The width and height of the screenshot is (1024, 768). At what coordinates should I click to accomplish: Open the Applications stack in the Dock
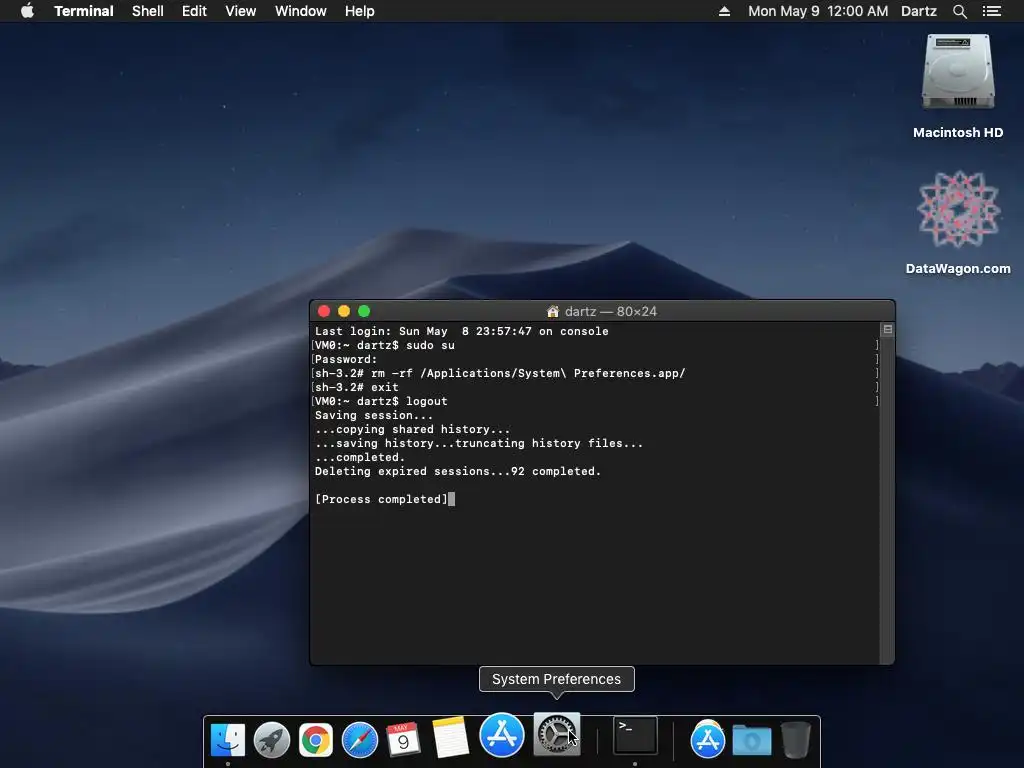tap(707, 740)
